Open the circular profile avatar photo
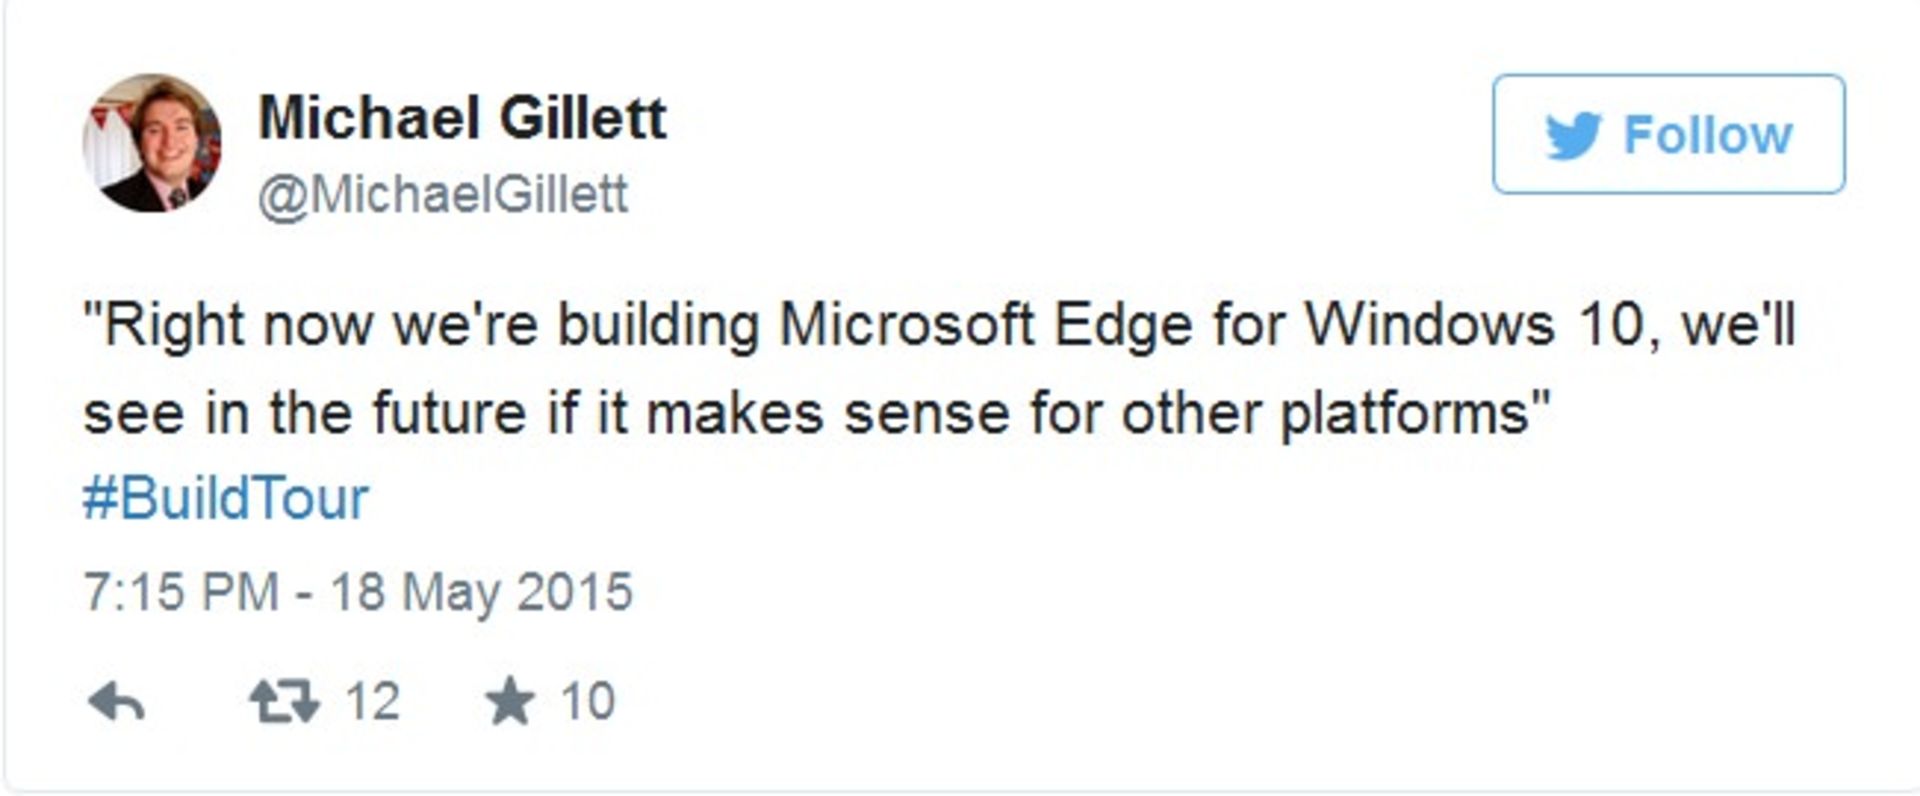Screen dimensions: 1920x796 point(152,142)
